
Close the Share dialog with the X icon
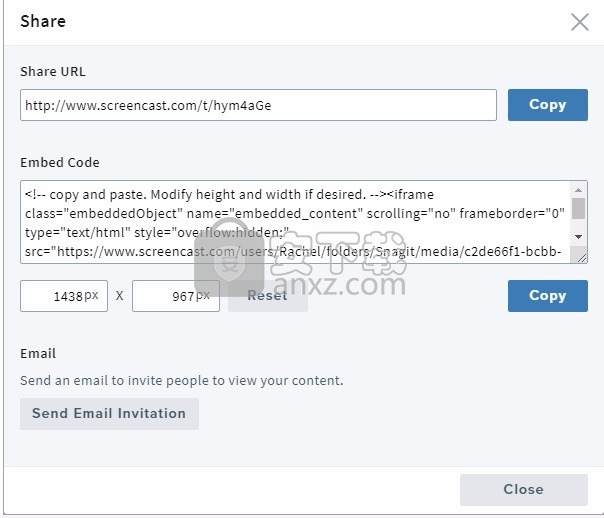pos(580,22)
